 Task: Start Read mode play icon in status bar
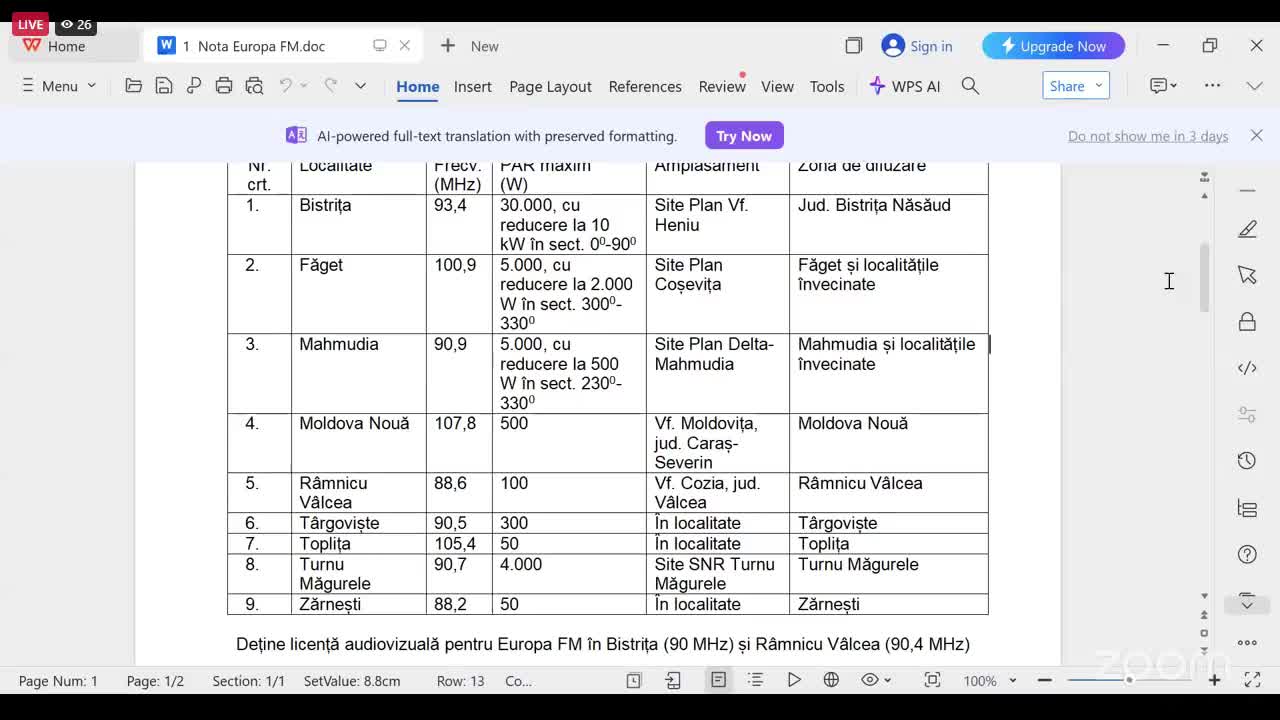click(794, 680)
